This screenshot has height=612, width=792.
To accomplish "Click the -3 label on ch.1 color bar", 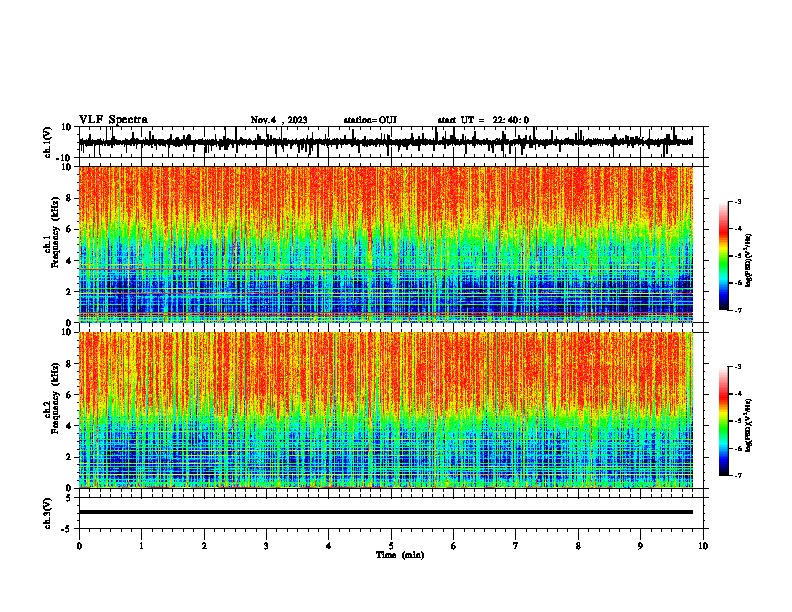I will 737,202.
